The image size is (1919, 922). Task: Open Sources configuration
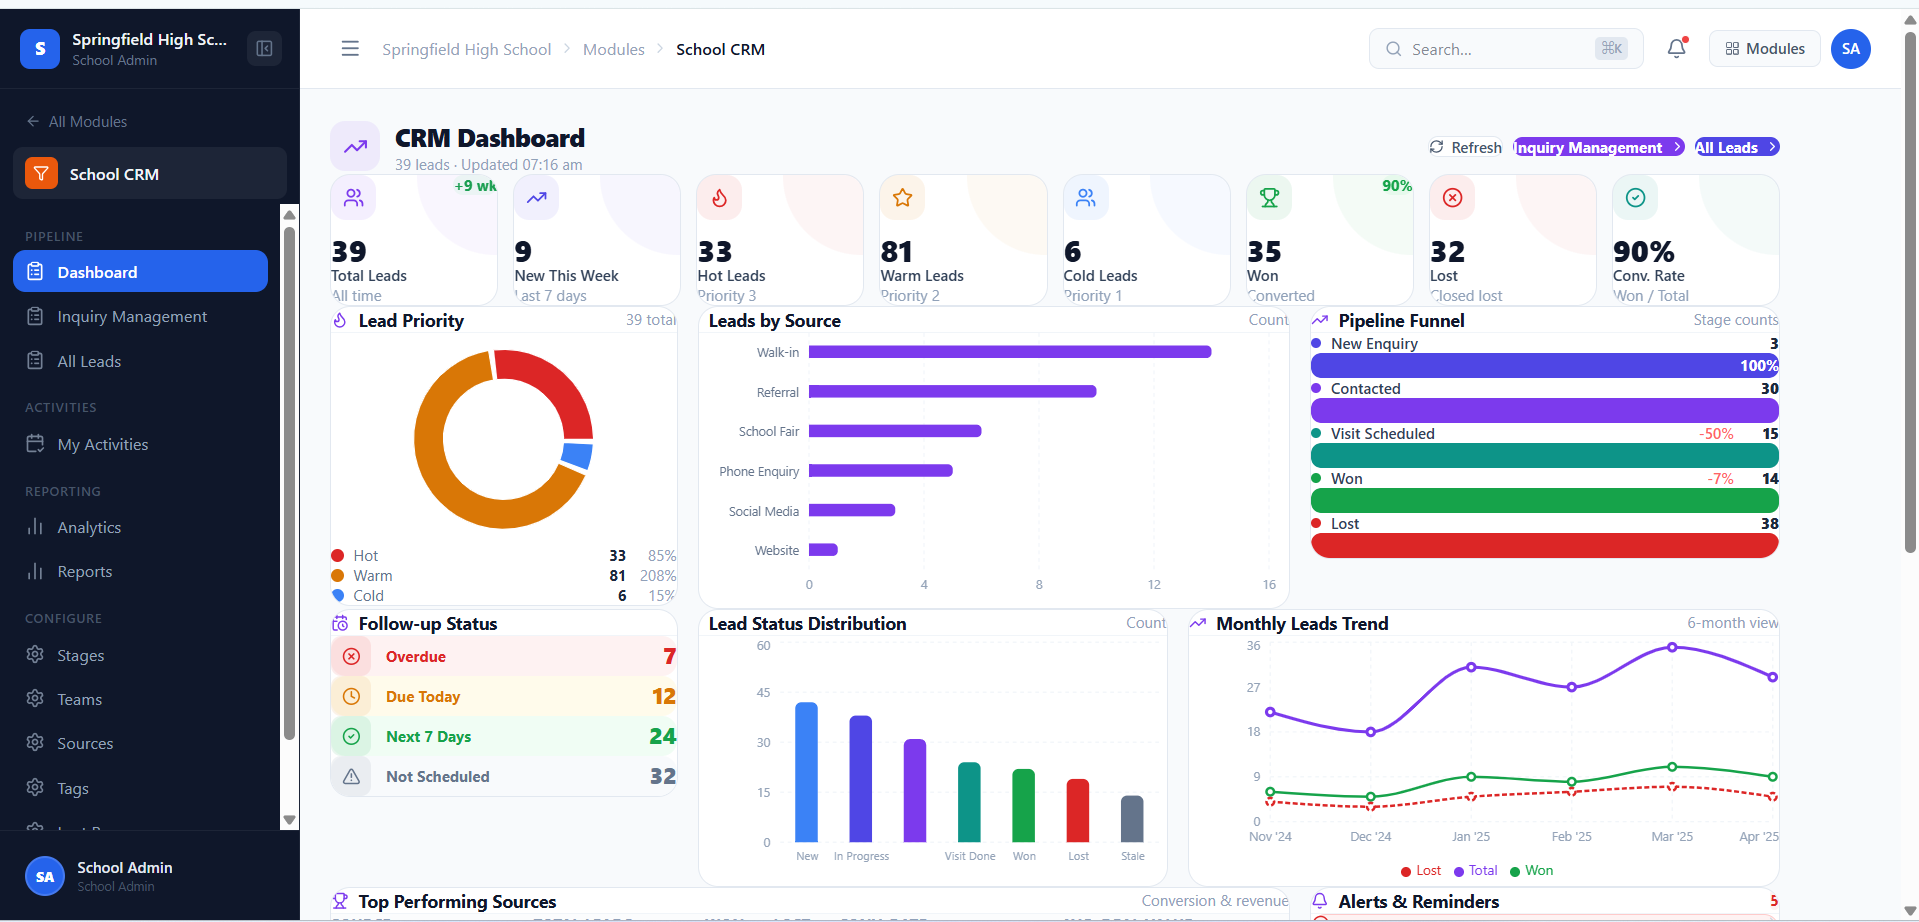(140, 743)
